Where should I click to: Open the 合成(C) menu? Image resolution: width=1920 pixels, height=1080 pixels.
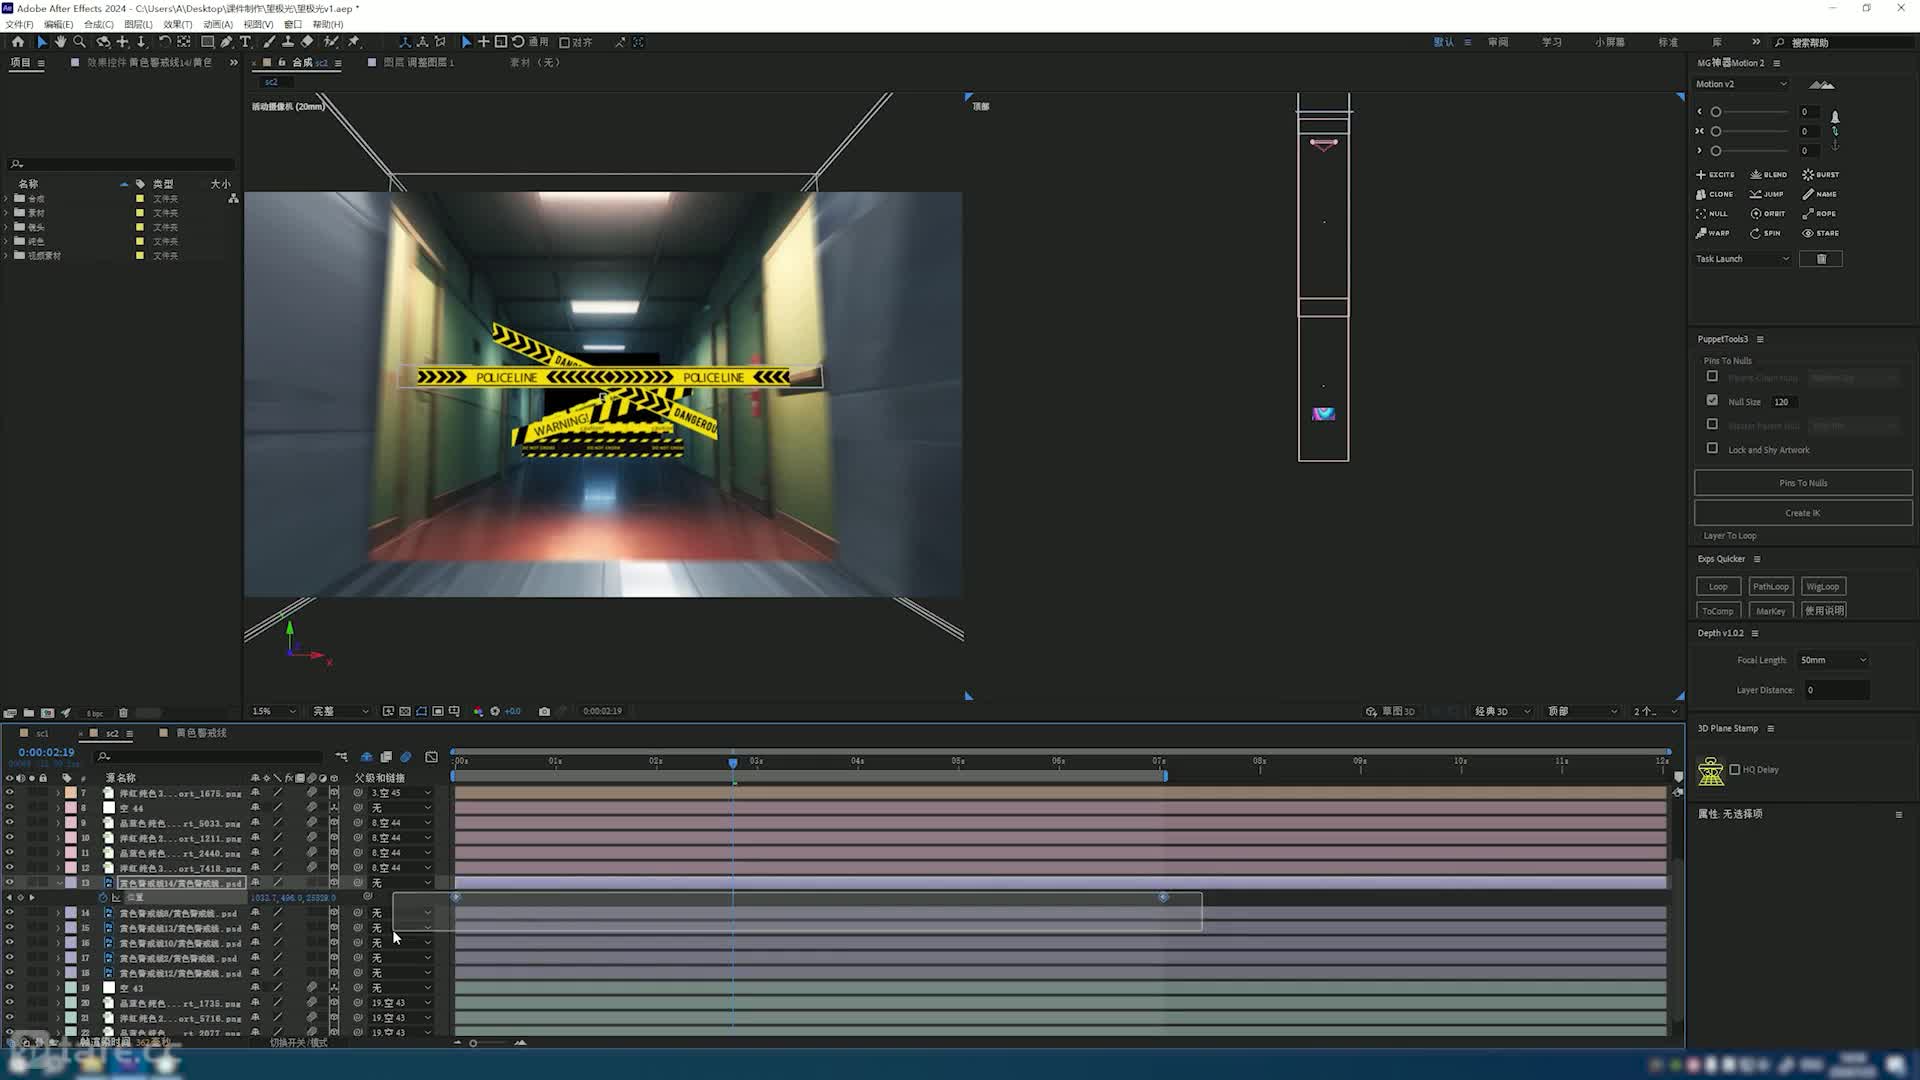coord(98,24)
